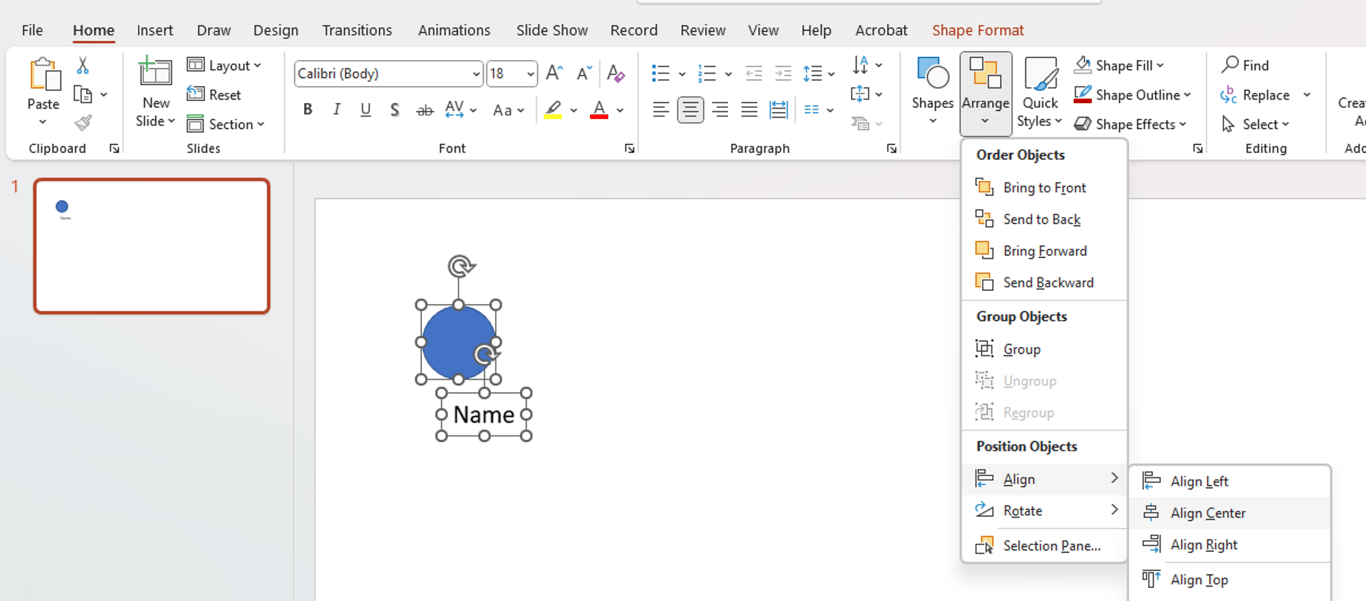
Task: Open the font name combo box dropdown
Action: (476, 74)
